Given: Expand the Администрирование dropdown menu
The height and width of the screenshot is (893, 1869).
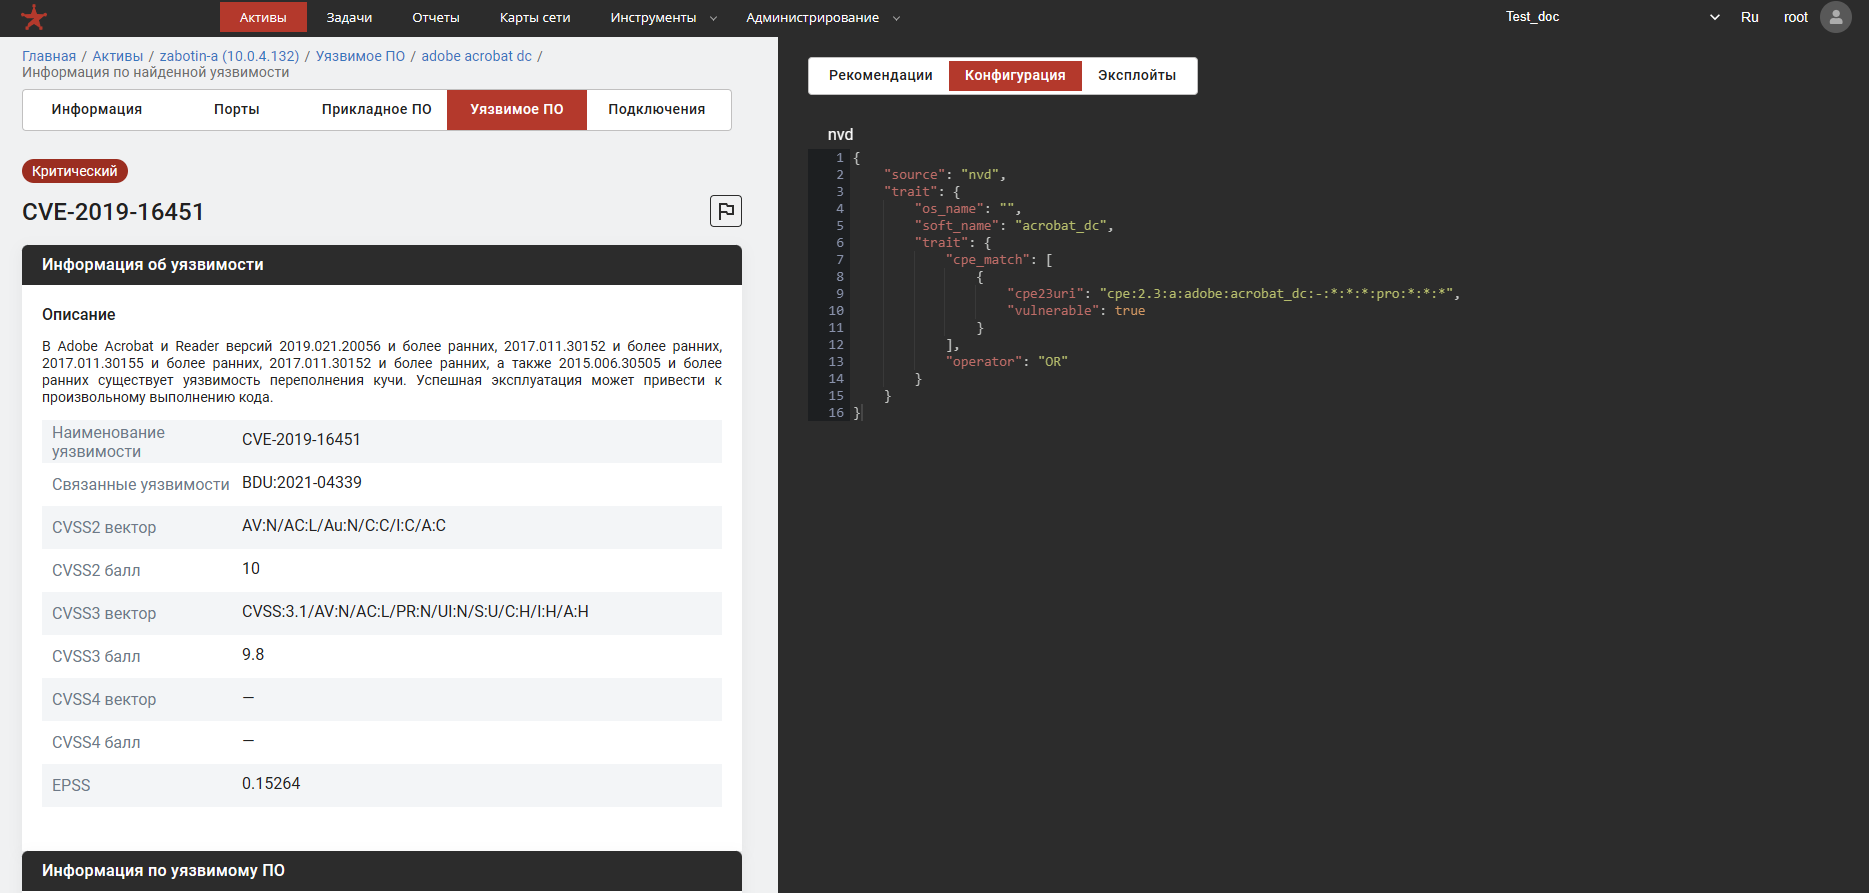Looking at the screenshot, I should (822, 18).
